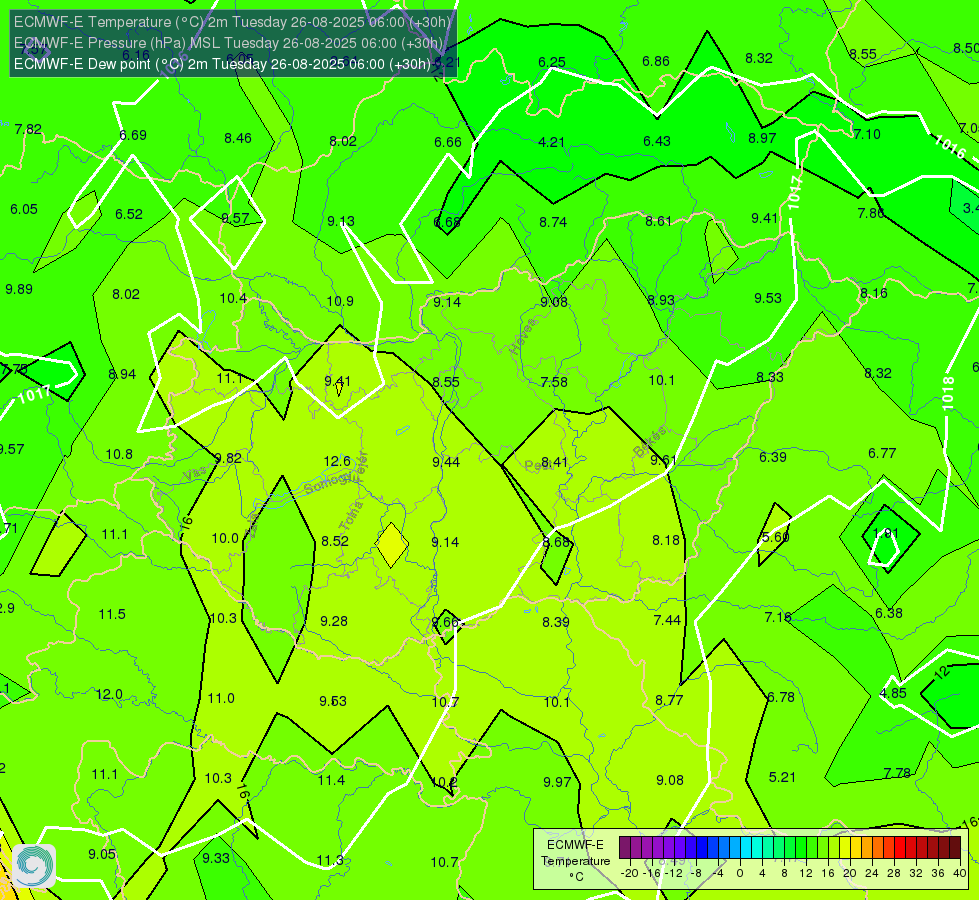979x900 pixels.
Task: Click the 40 label on the legend scale
Action: (960, 873)
